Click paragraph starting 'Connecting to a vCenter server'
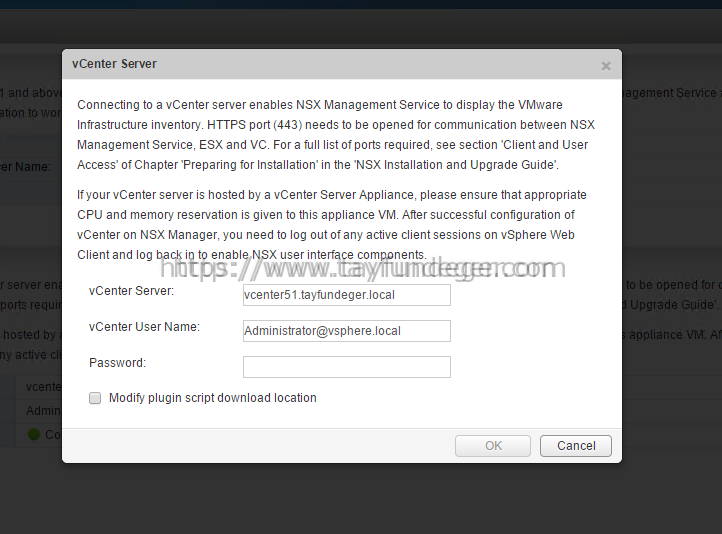722x534 pixels. [336, 135]
